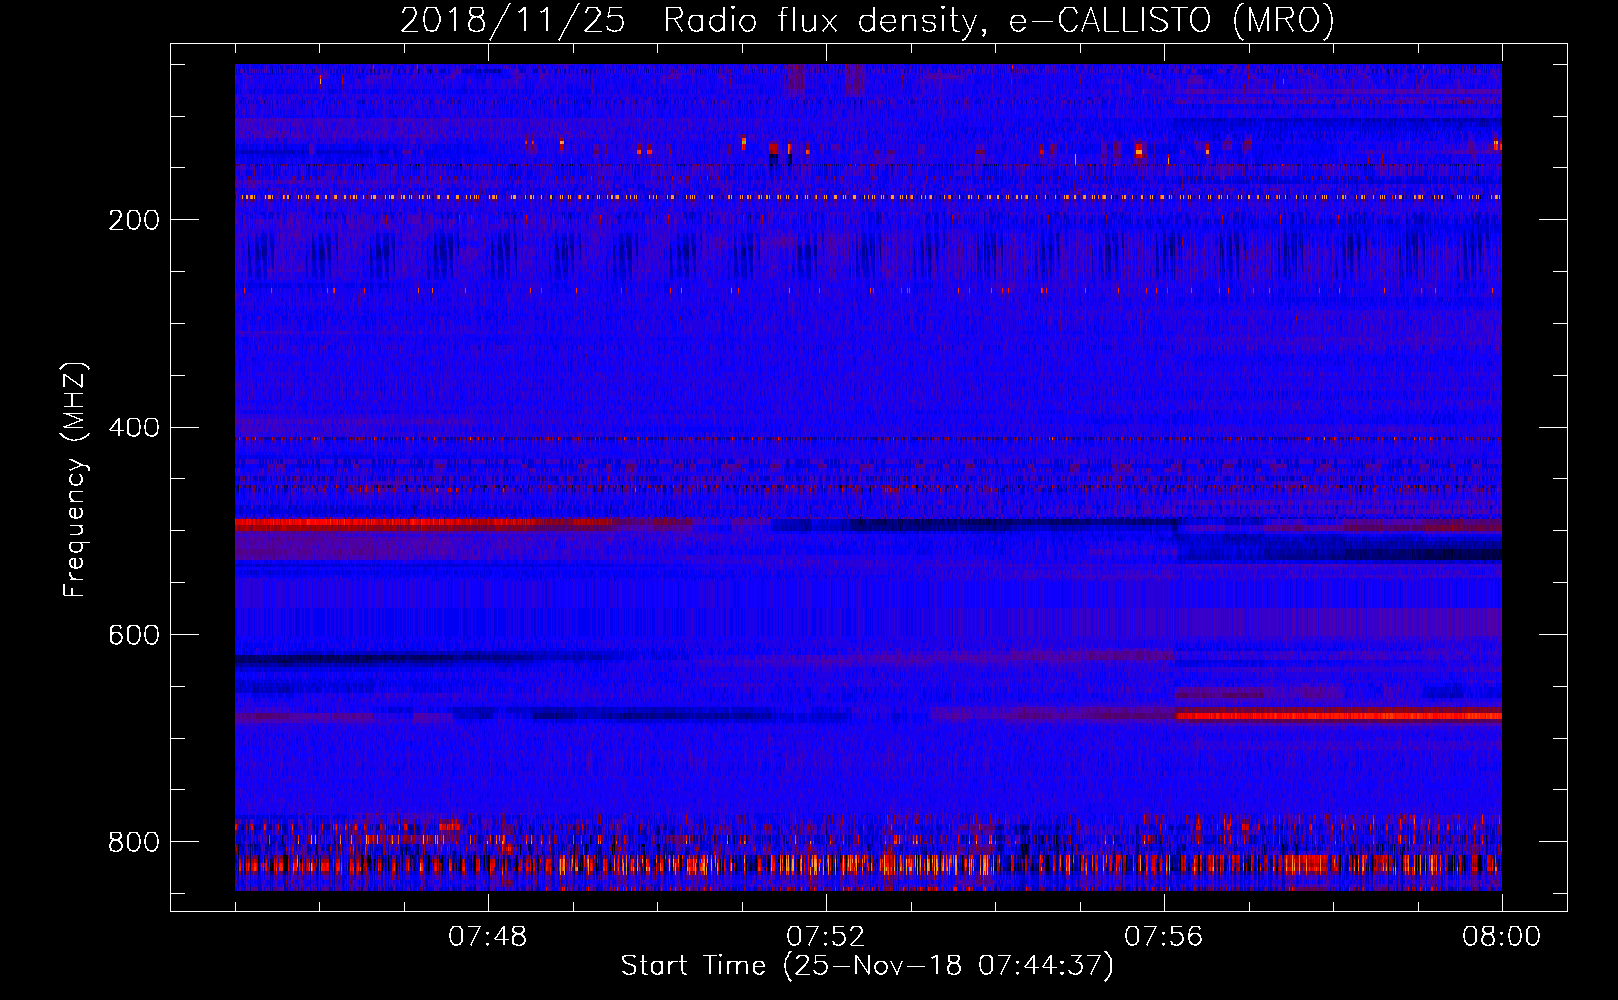This screenshot has width=1618, height=1000.
Task: Select the 'Frequency (MHZ)' axis label
Action: pos(75,480)
